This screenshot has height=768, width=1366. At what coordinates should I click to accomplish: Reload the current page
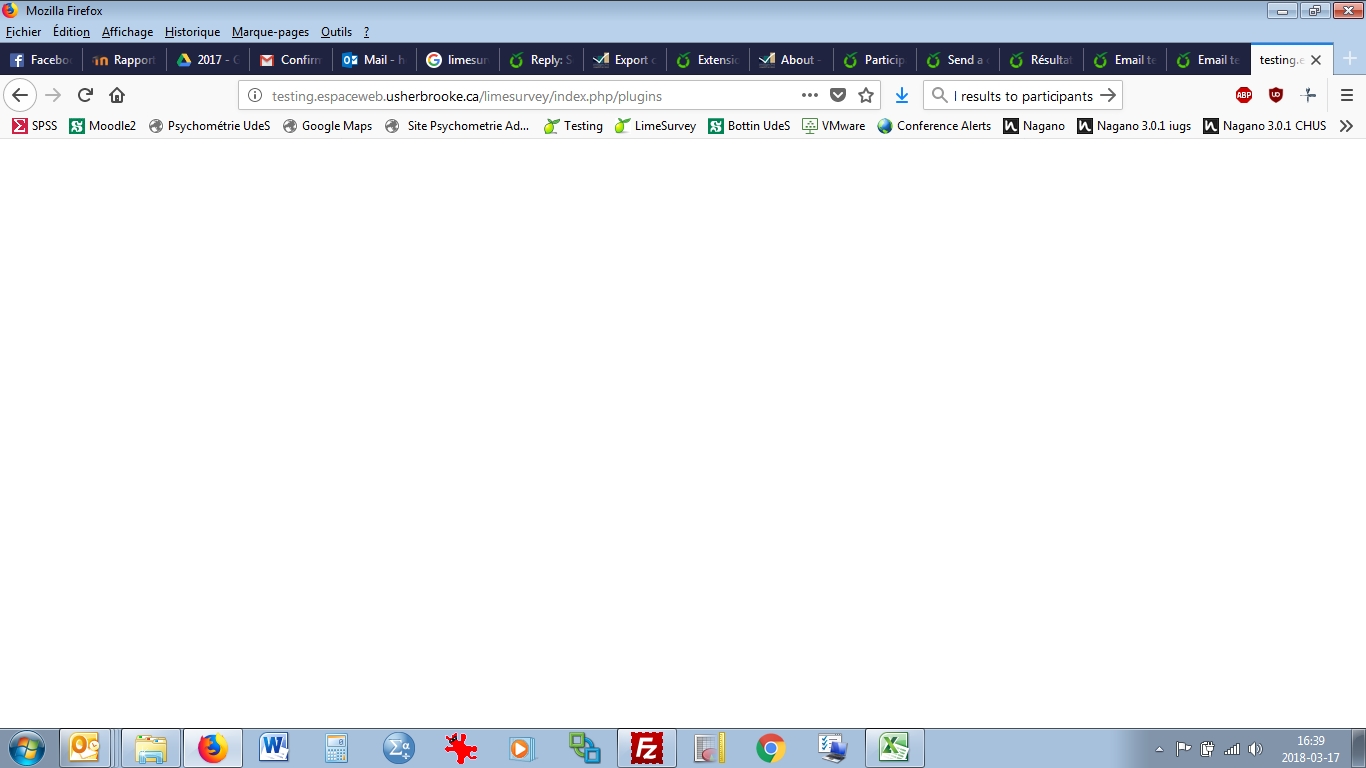coord(85,95)
